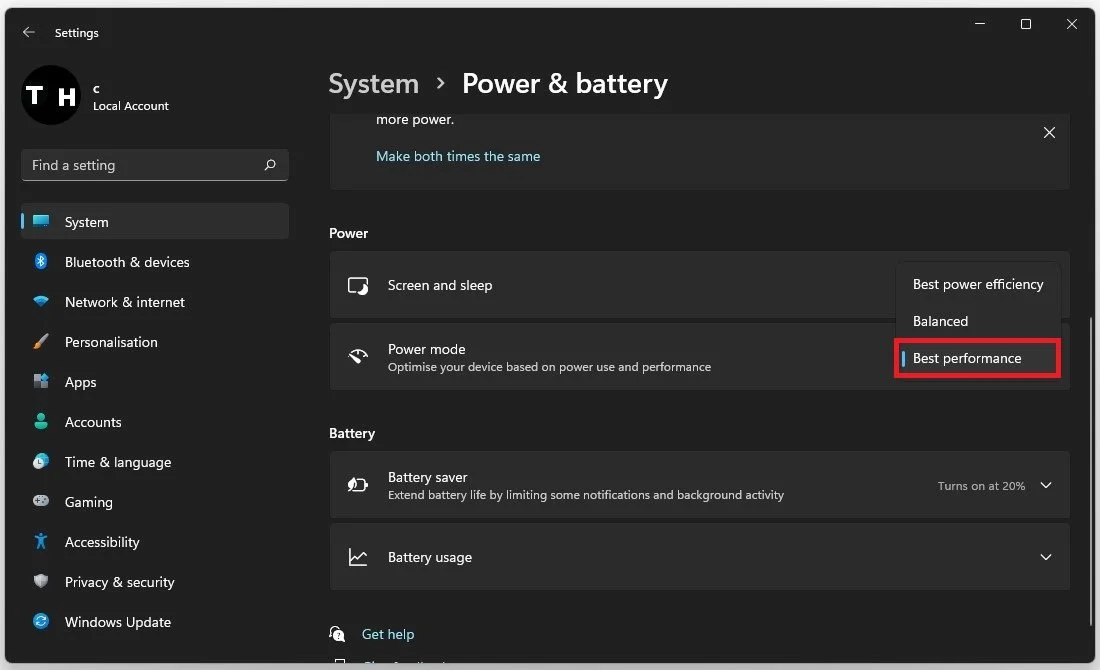
Task: Click the vertical scrollbar of the page
Action: tap(1091, 470)
